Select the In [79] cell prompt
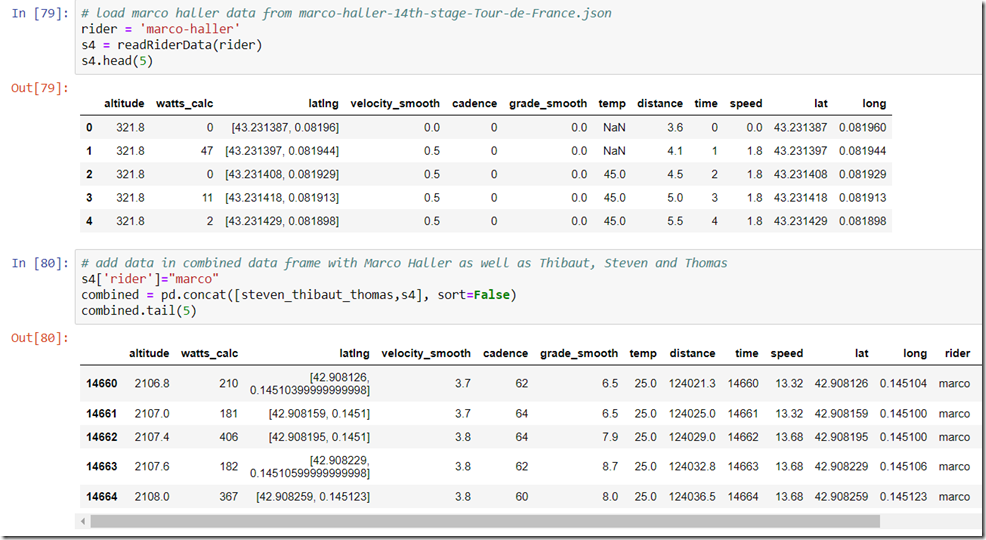This screenshot has height=540, width=986. pyautogui.click(x=40, y=14)
